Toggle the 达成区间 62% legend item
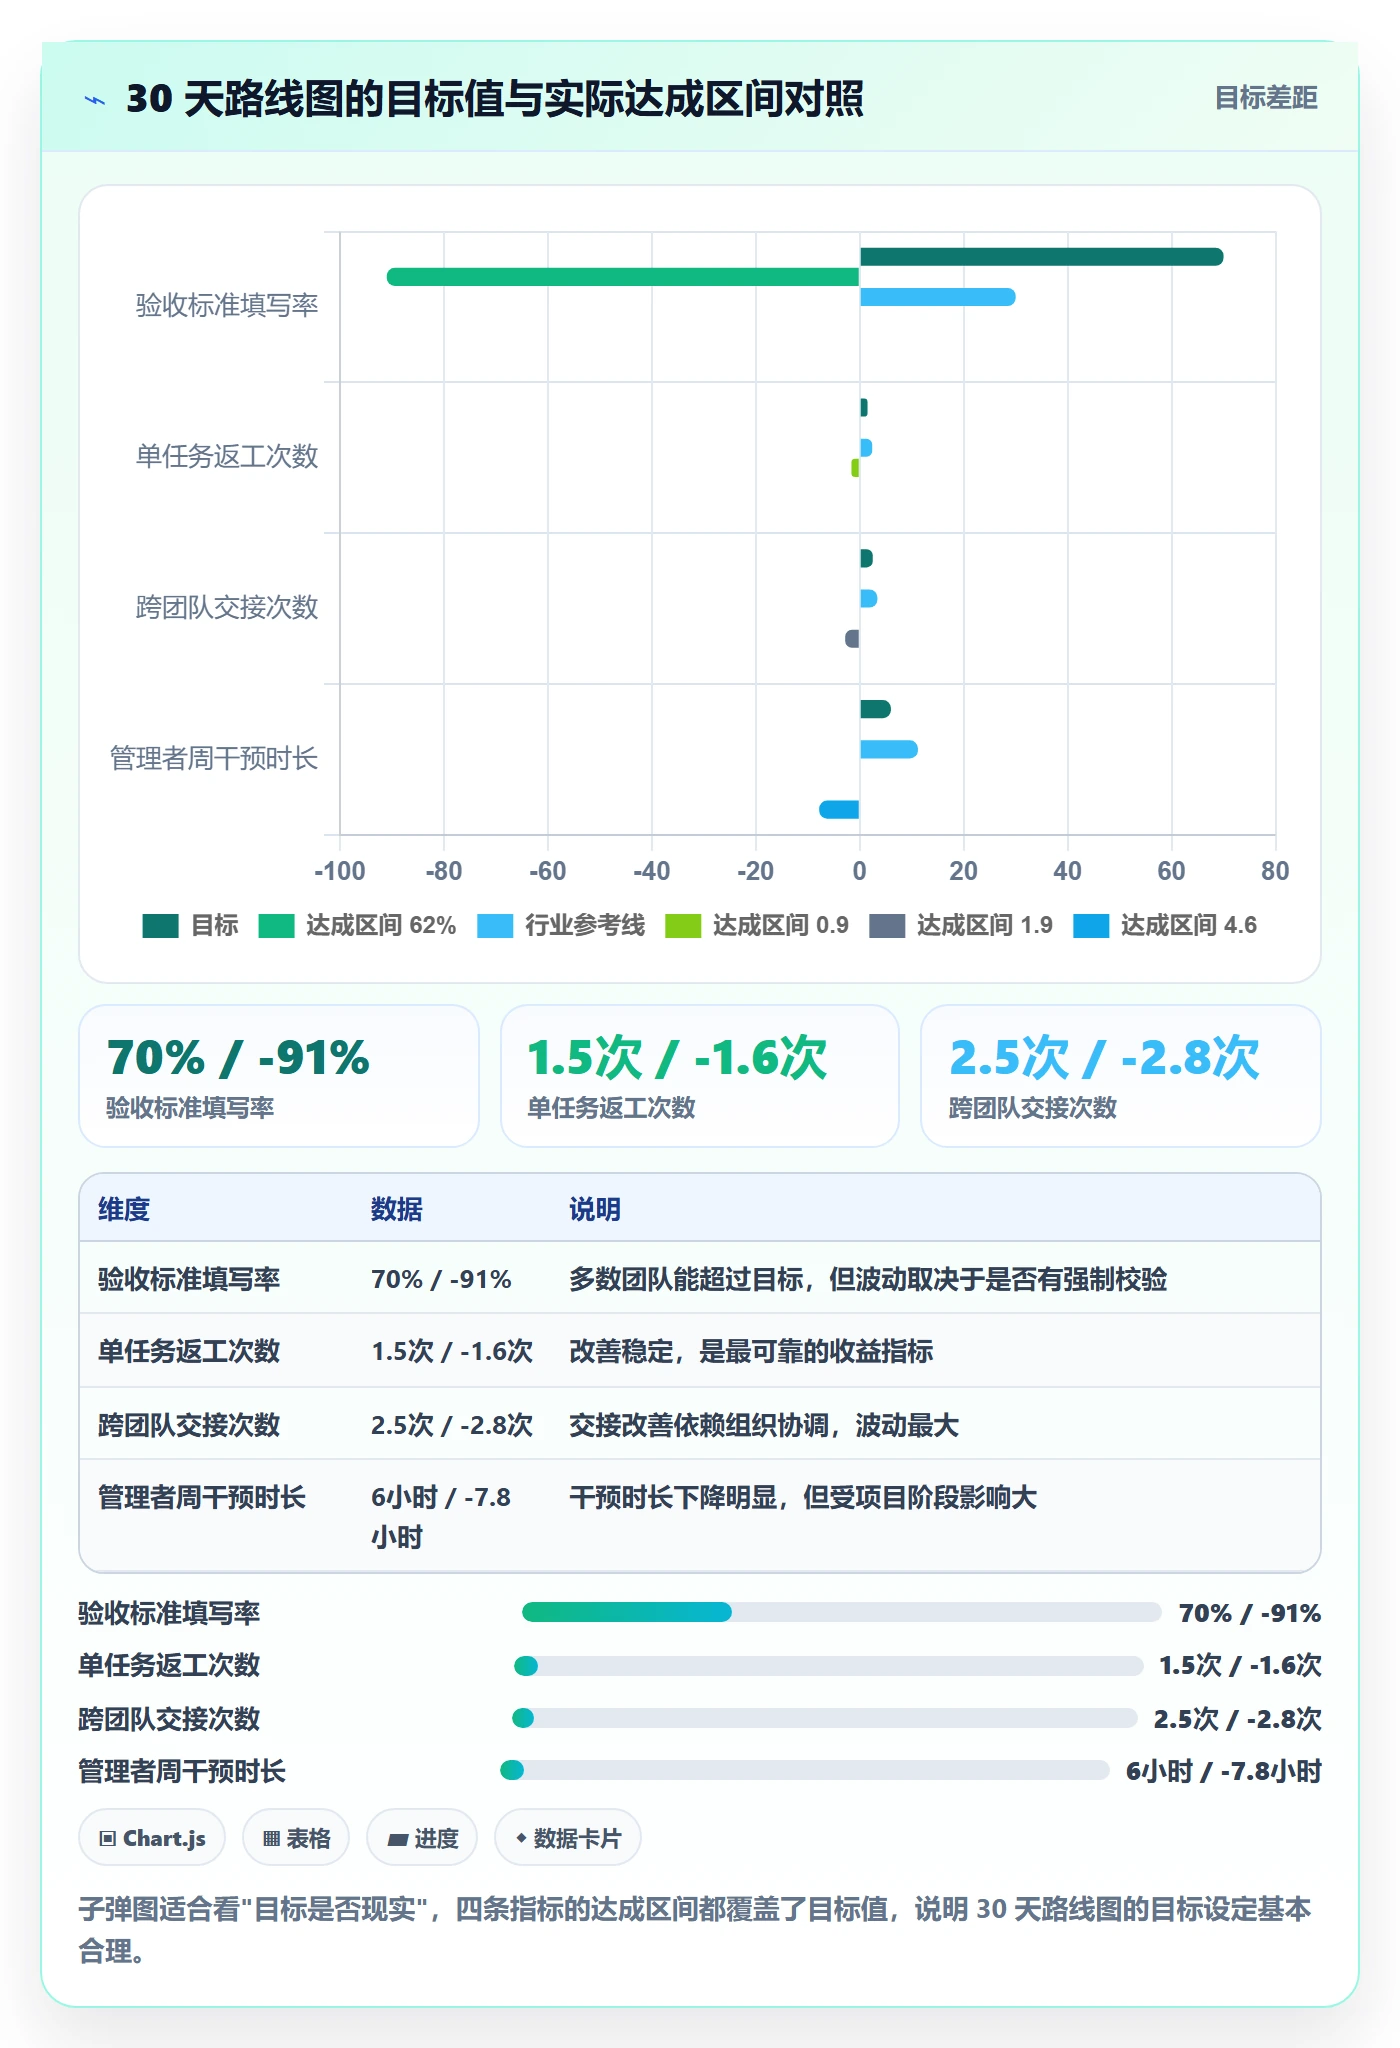This screenshot has height=2048, width=1400. click(x=357, y=926)
